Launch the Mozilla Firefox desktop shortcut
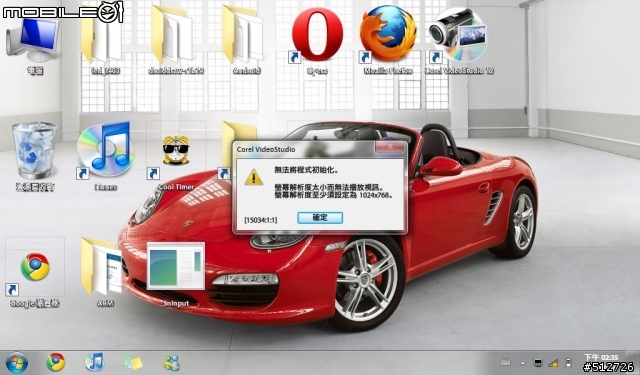Image resolution: width=640 pixels, height=375 pixels. pos(388,39)
